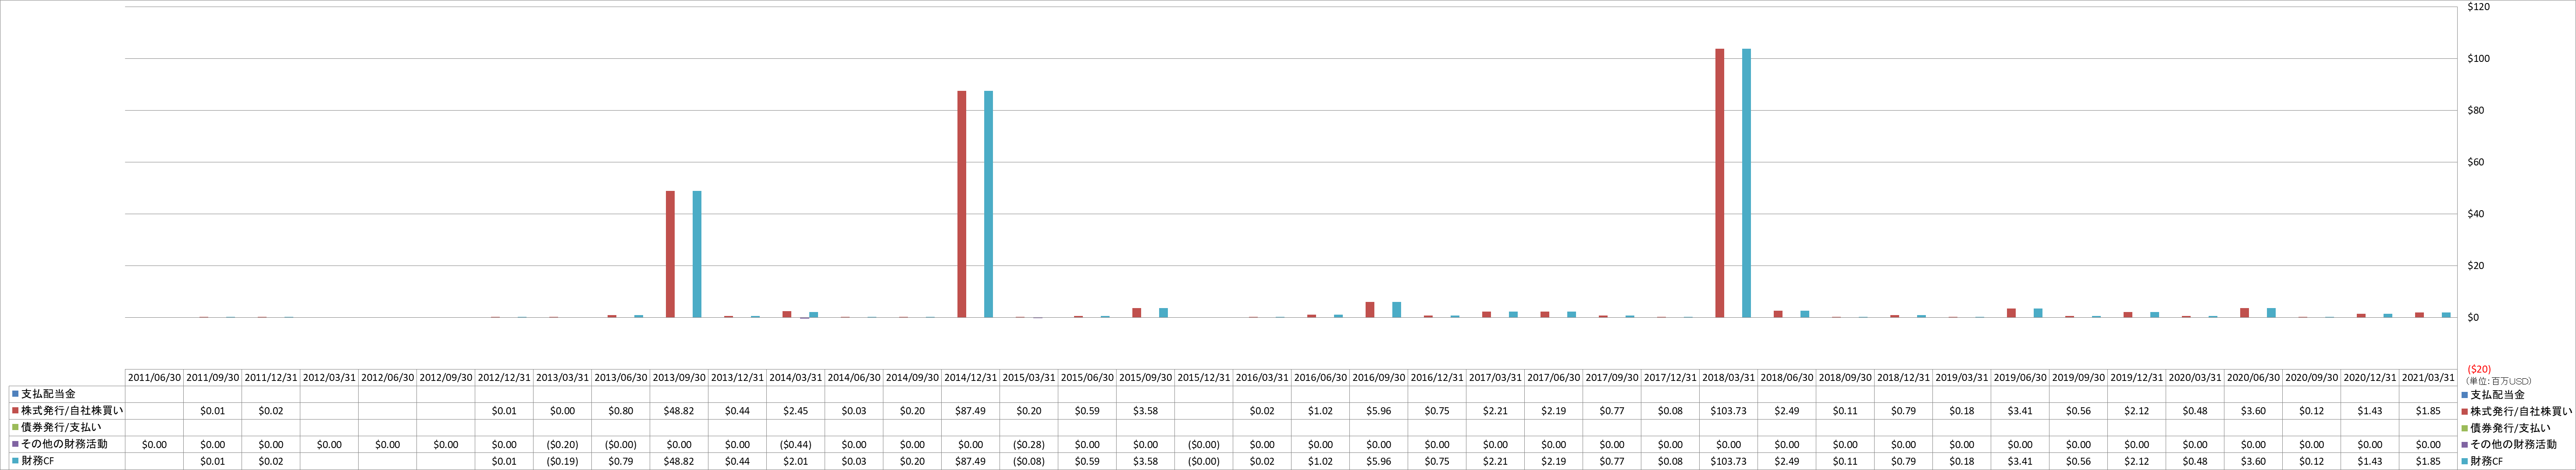Image resolution: width=2576 pixels, height=470 pixels.
Task: Click the 2019/06/30 date column header
Action: [x=2020, y=378]
